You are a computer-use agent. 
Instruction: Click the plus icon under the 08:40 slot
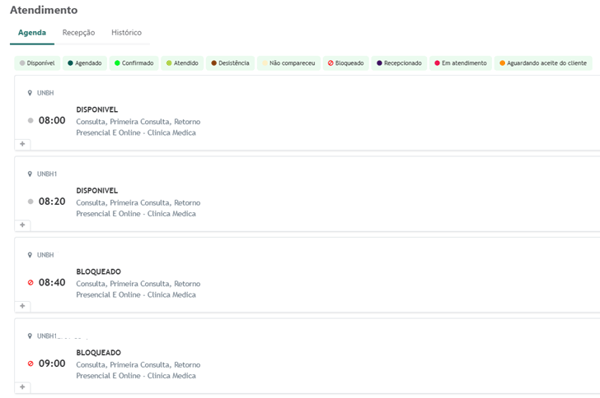(x=22, y=306)
